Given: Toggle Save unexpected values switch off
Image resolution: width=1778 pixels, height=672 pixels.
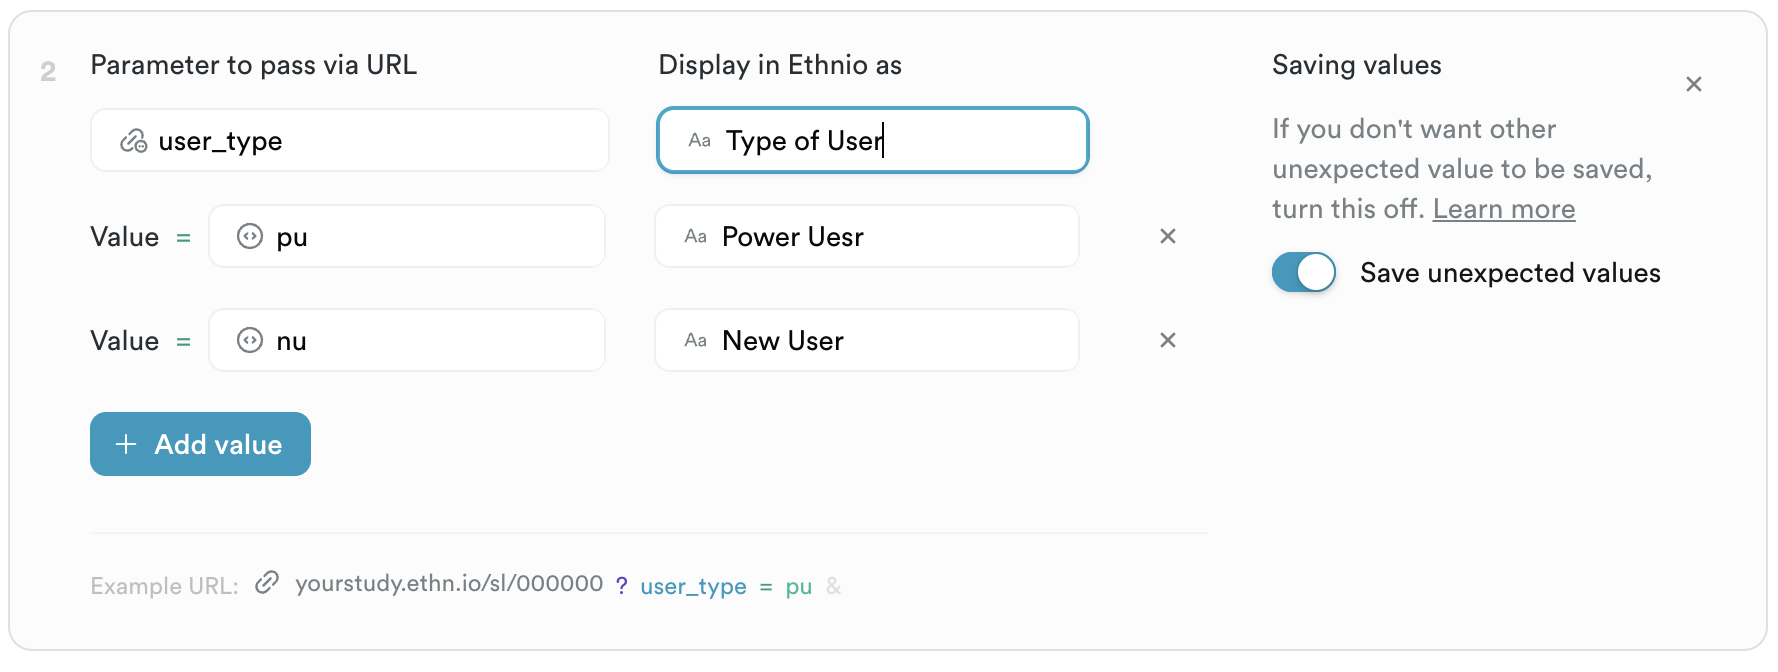Looking at the screenshot, I should [x=1303, y=273].
